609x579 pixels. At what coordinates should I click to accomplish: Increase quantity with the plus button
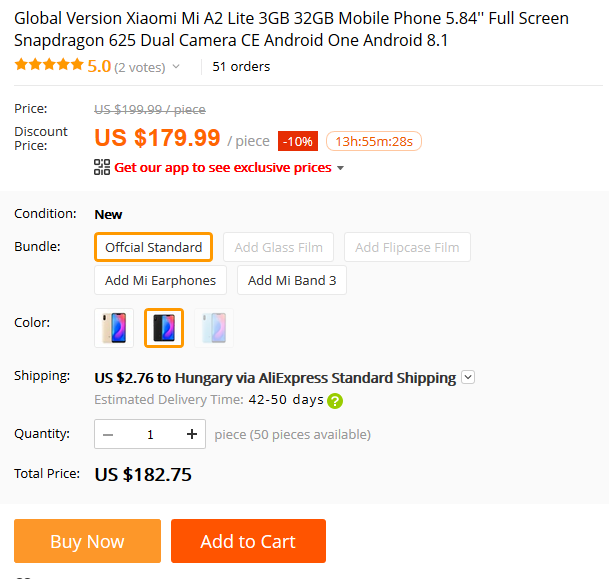pyautogui.click(x=192, y=434)
